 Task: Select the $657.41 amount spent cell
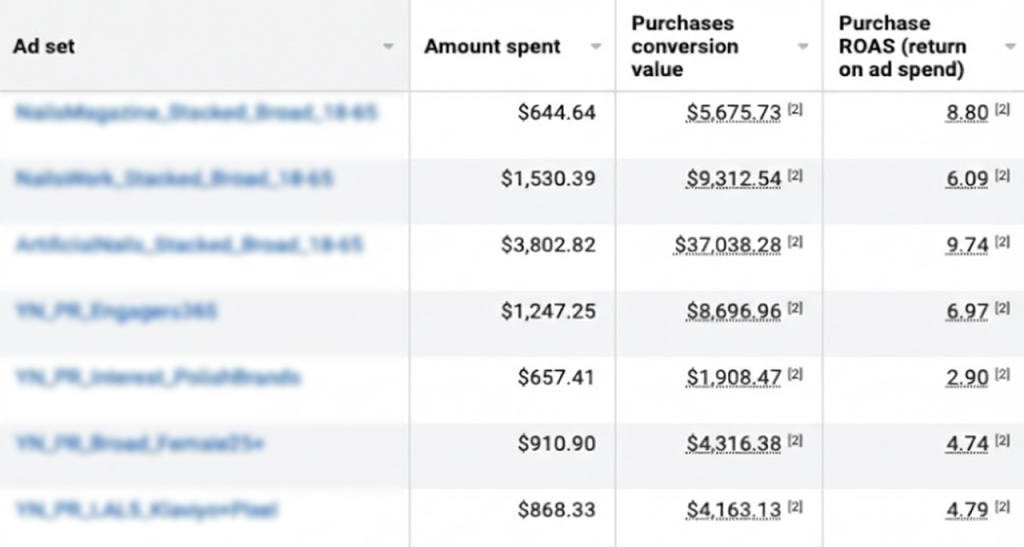tap(556, 378)
